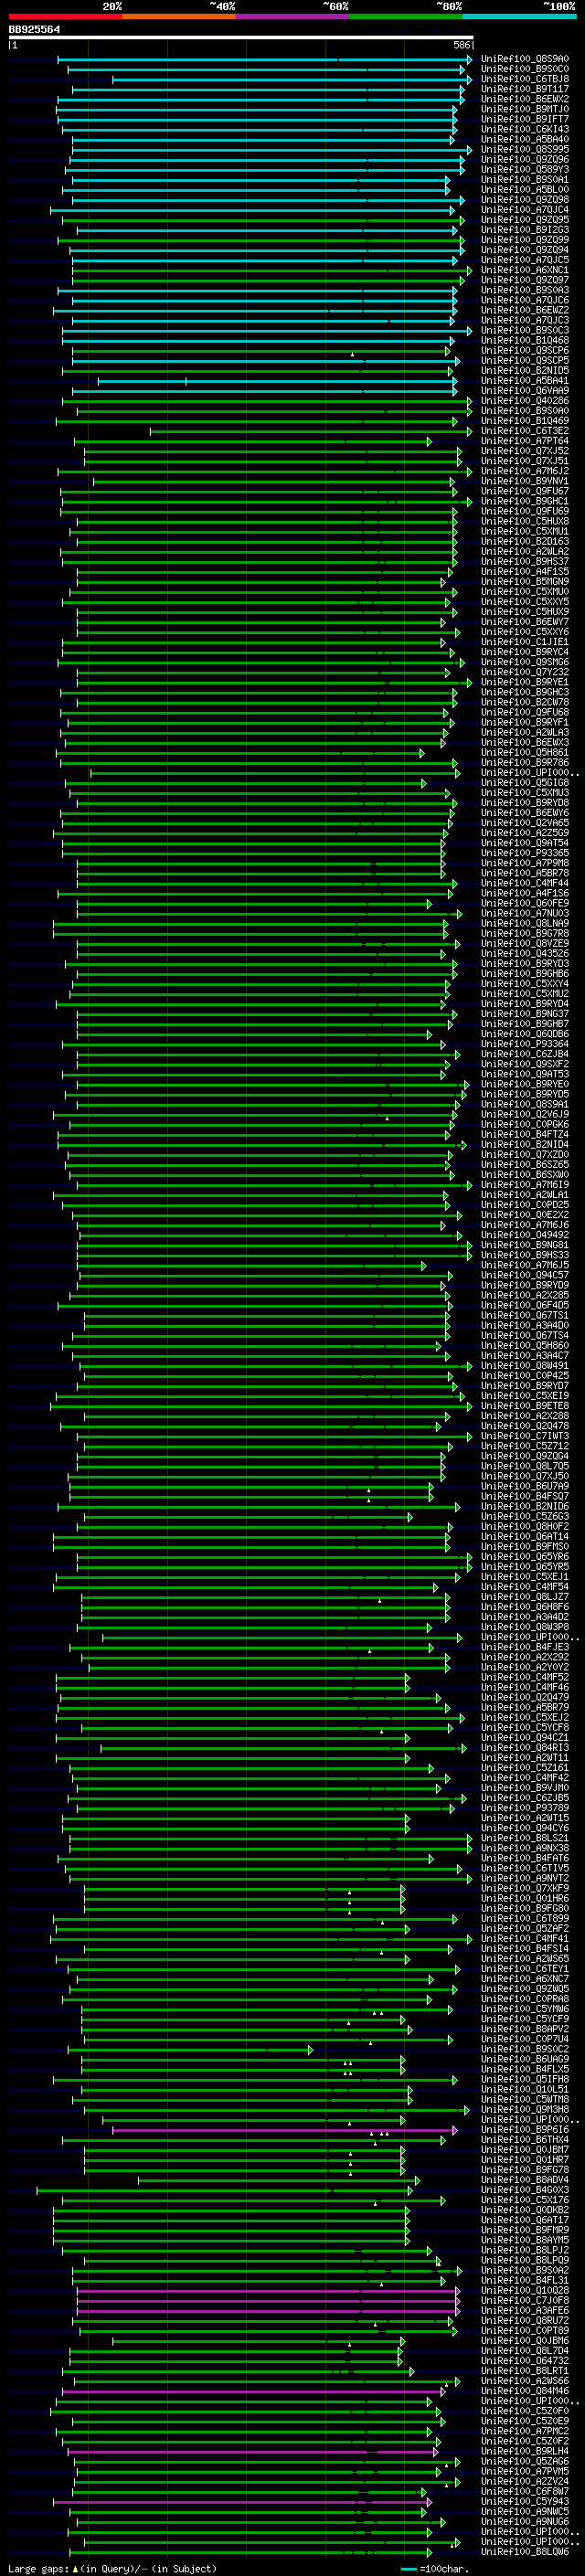Click the purple alignment bar for C5Y943
The width and height of the screenshot is (585, 2576).
242,2502
